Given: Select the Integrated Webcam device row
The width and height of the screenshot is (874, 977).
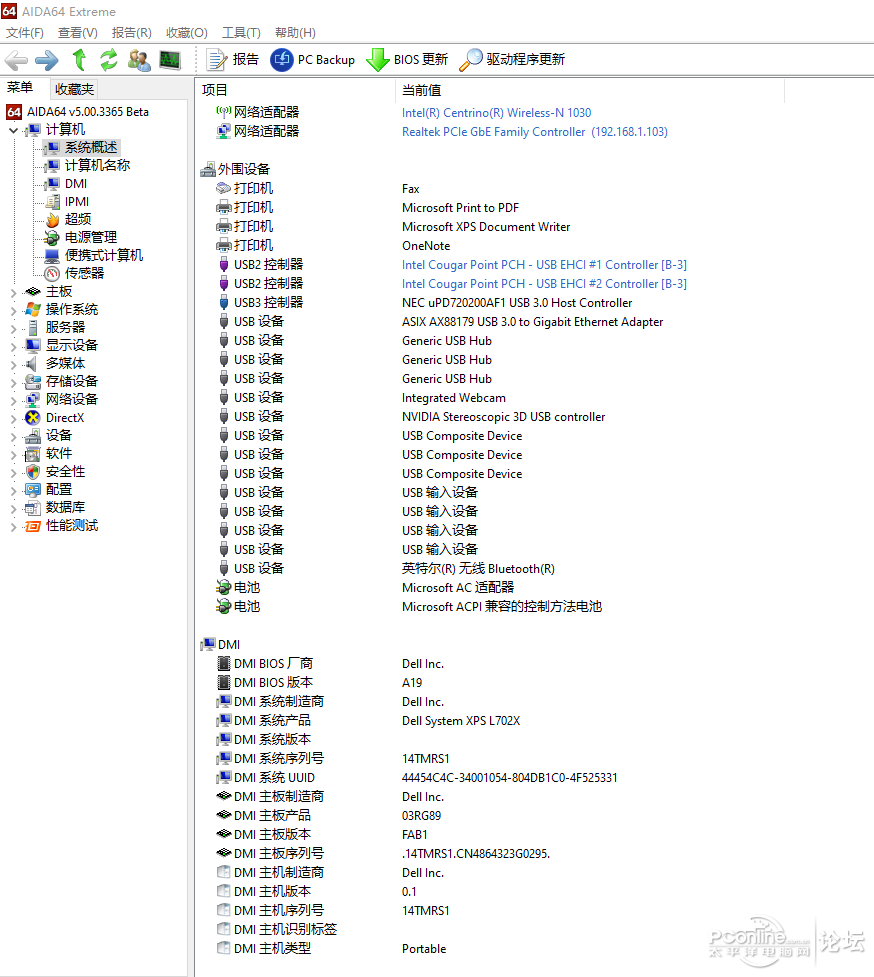Looking at the screenshot, I should coord(454,398).
